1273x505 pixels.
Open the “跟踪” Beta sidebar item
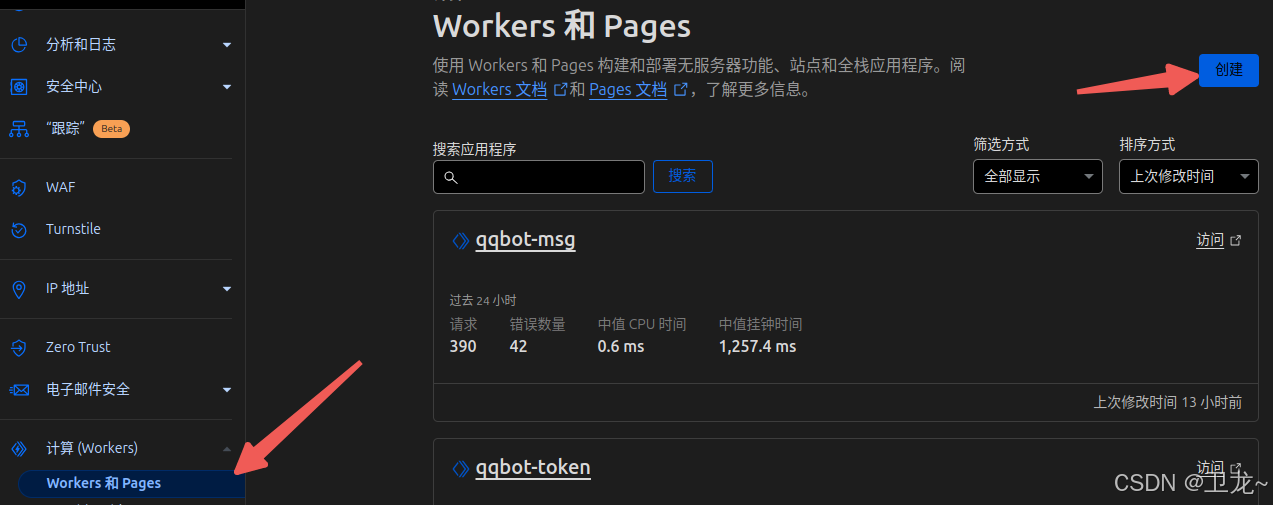pyautogui.click(x=68, y=129)
